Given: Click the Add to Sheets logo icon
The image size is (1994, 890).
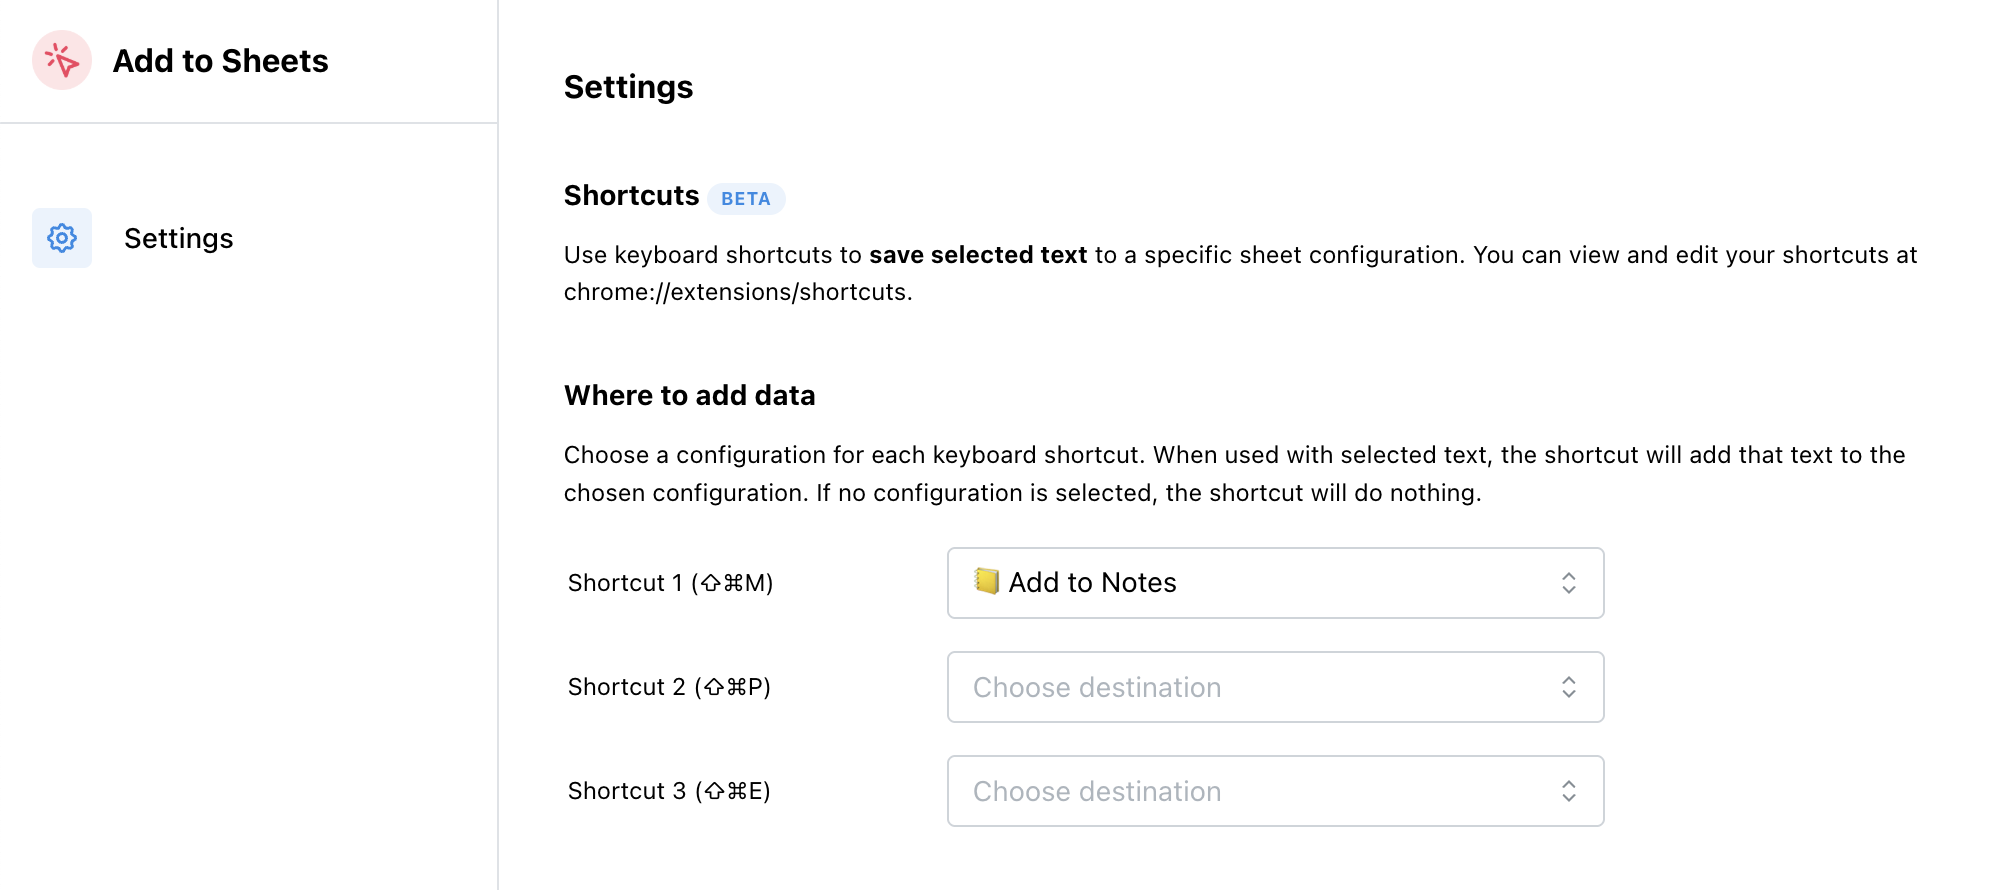Looking at the screenshot, I should coord(62,60).
